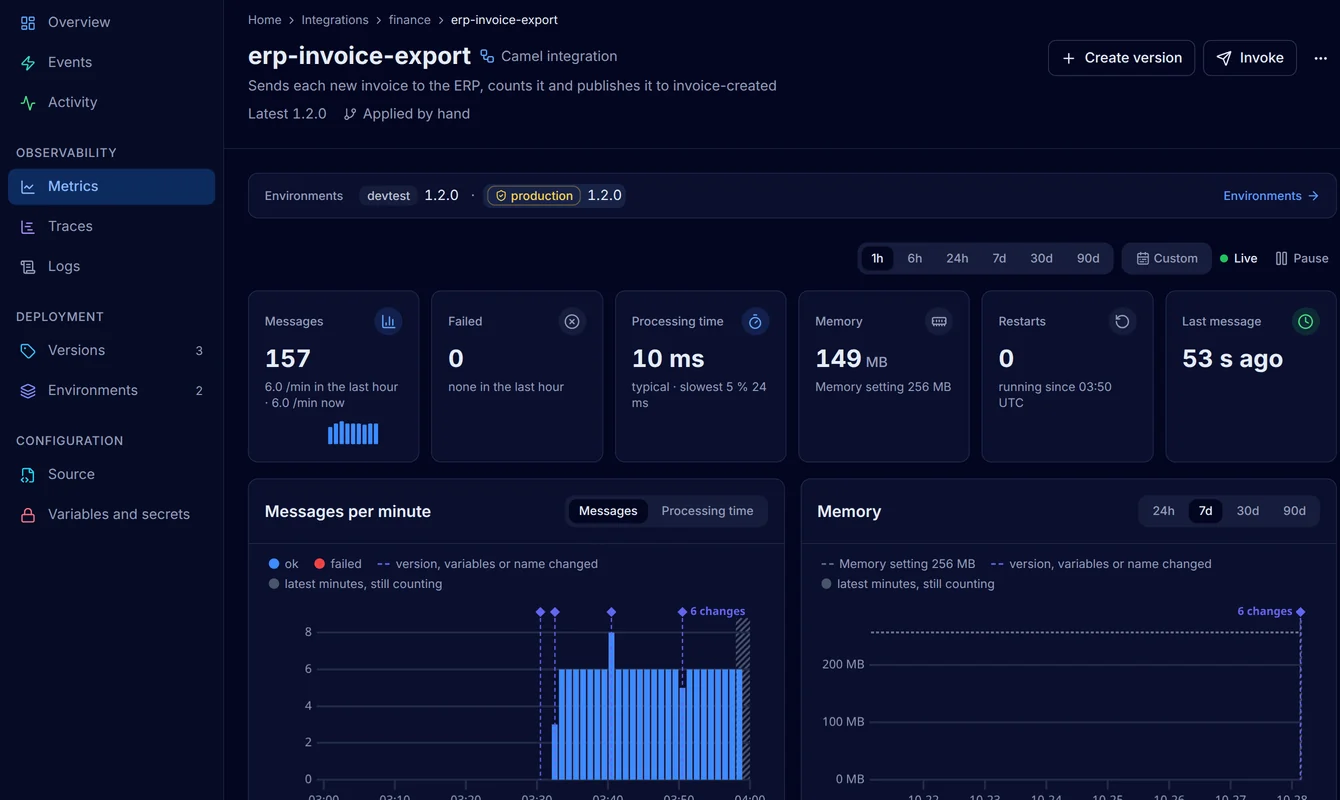The height and width of the screenshot is (800, 1340).
Task: Click the red lock icon for secrets
Action: pos(28,514)
